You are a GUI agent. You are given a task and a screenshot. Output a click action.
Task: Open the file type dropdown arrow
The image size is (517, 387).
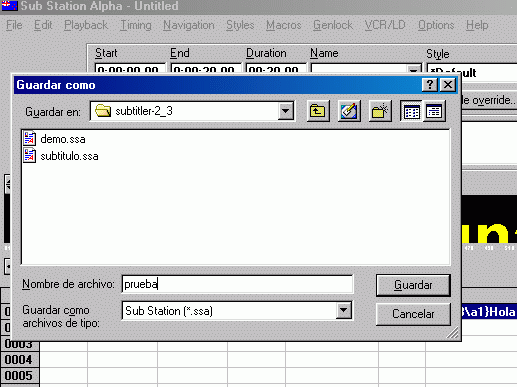click(343, 311)
